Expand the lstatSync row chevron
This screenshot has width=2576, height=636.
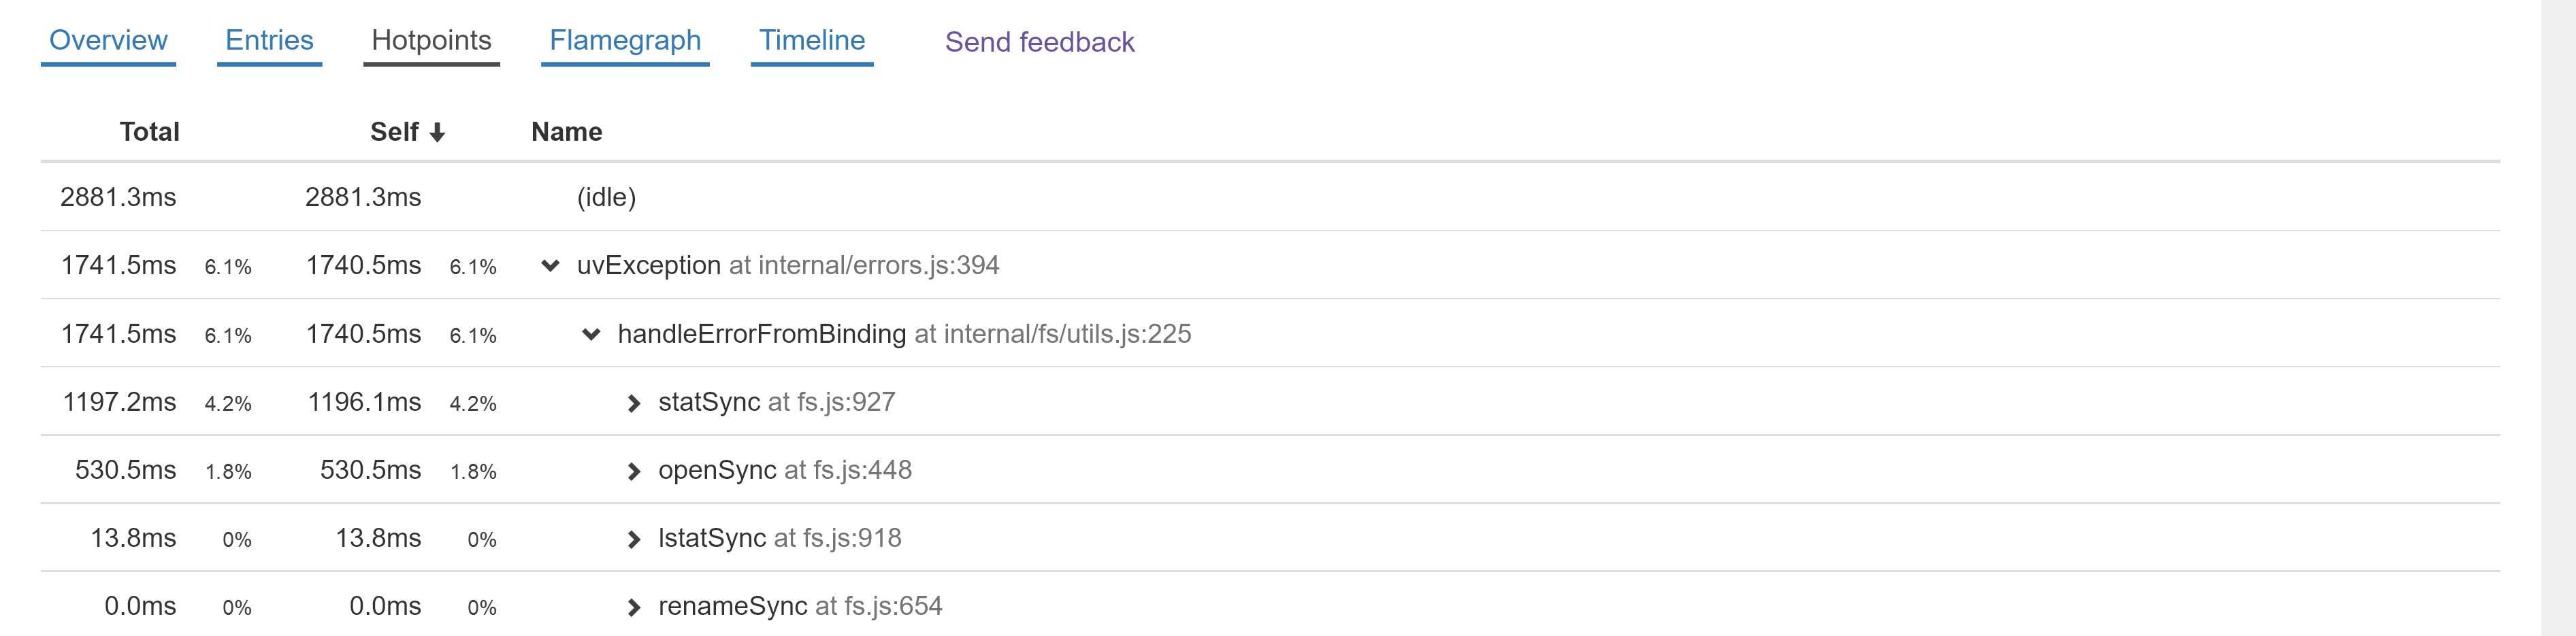click(633, 539)
